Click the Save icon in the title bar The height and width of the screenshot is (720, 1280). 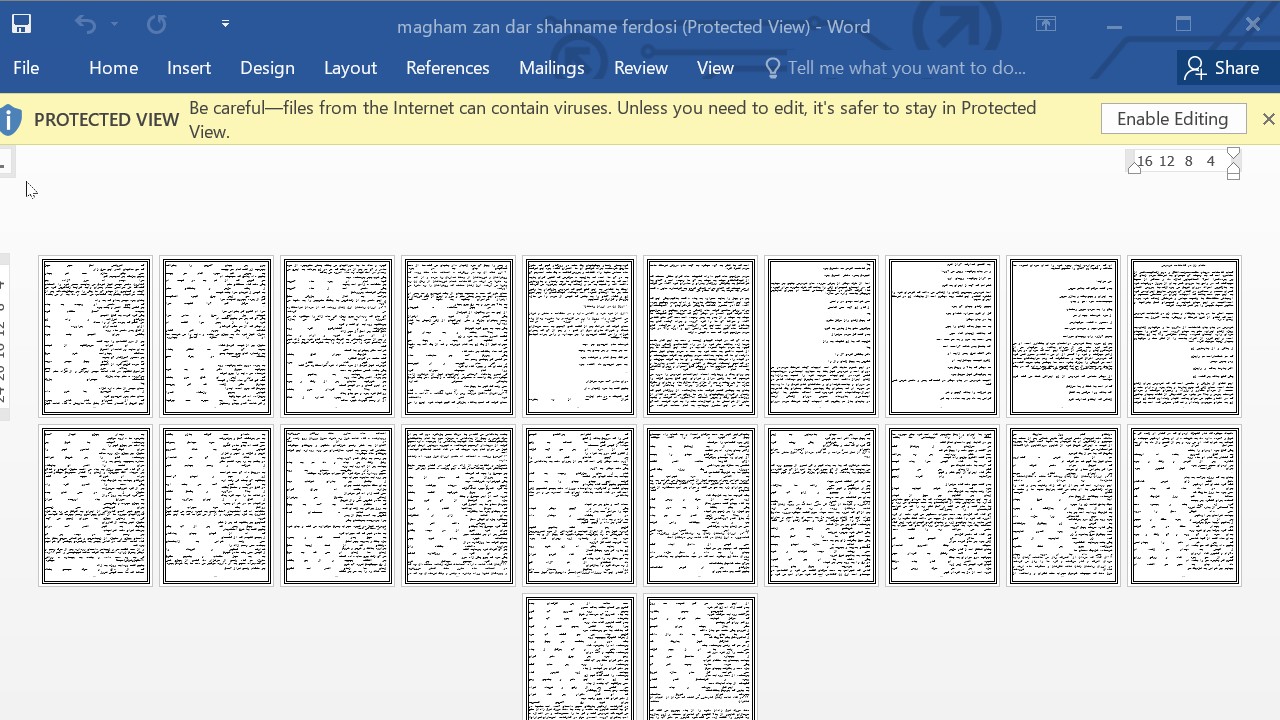pos(21,24)
